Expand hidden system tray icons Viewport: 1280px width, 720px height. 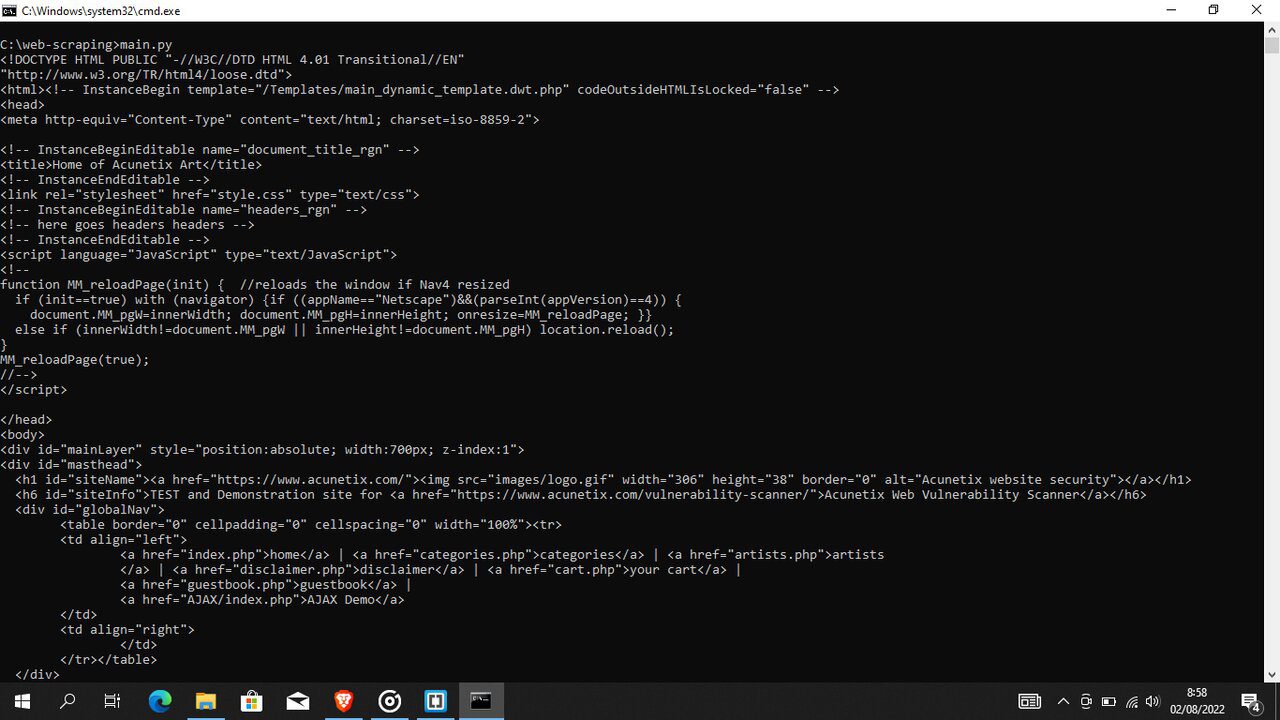[x=1063, y=701]
